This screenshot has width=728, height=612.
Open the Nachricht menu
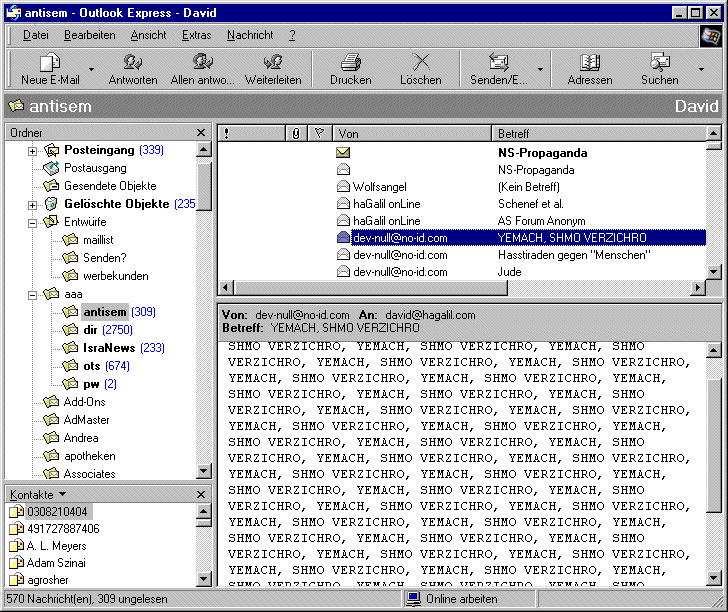(250, 35)
